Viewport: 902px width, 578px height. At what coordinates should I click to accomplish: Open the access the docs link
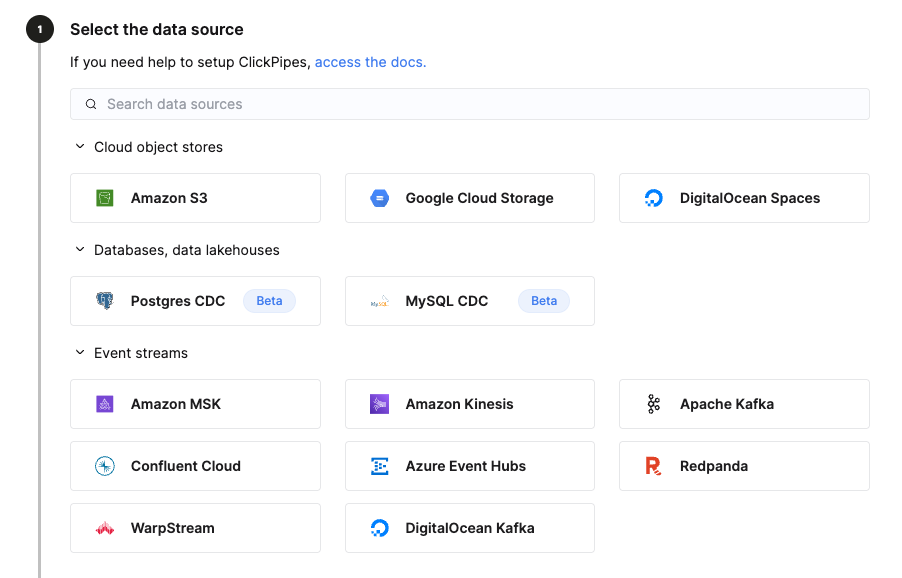pyautogui.click(x=370, y=62)
